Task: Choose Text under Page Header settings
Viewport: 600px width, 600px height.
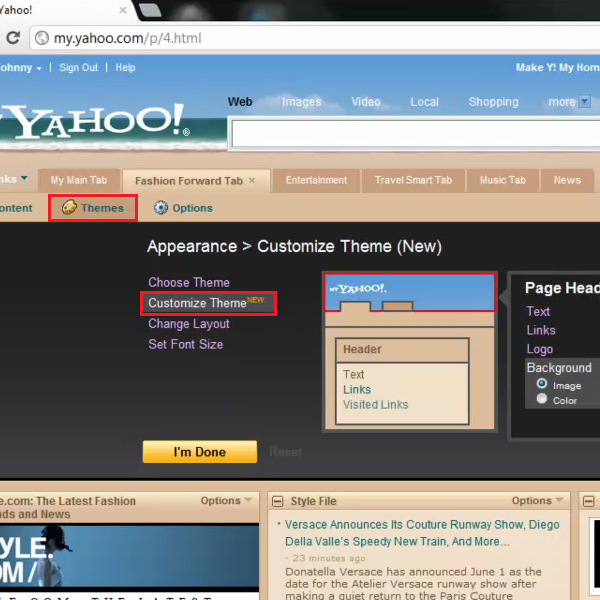Action: (538, 311)
